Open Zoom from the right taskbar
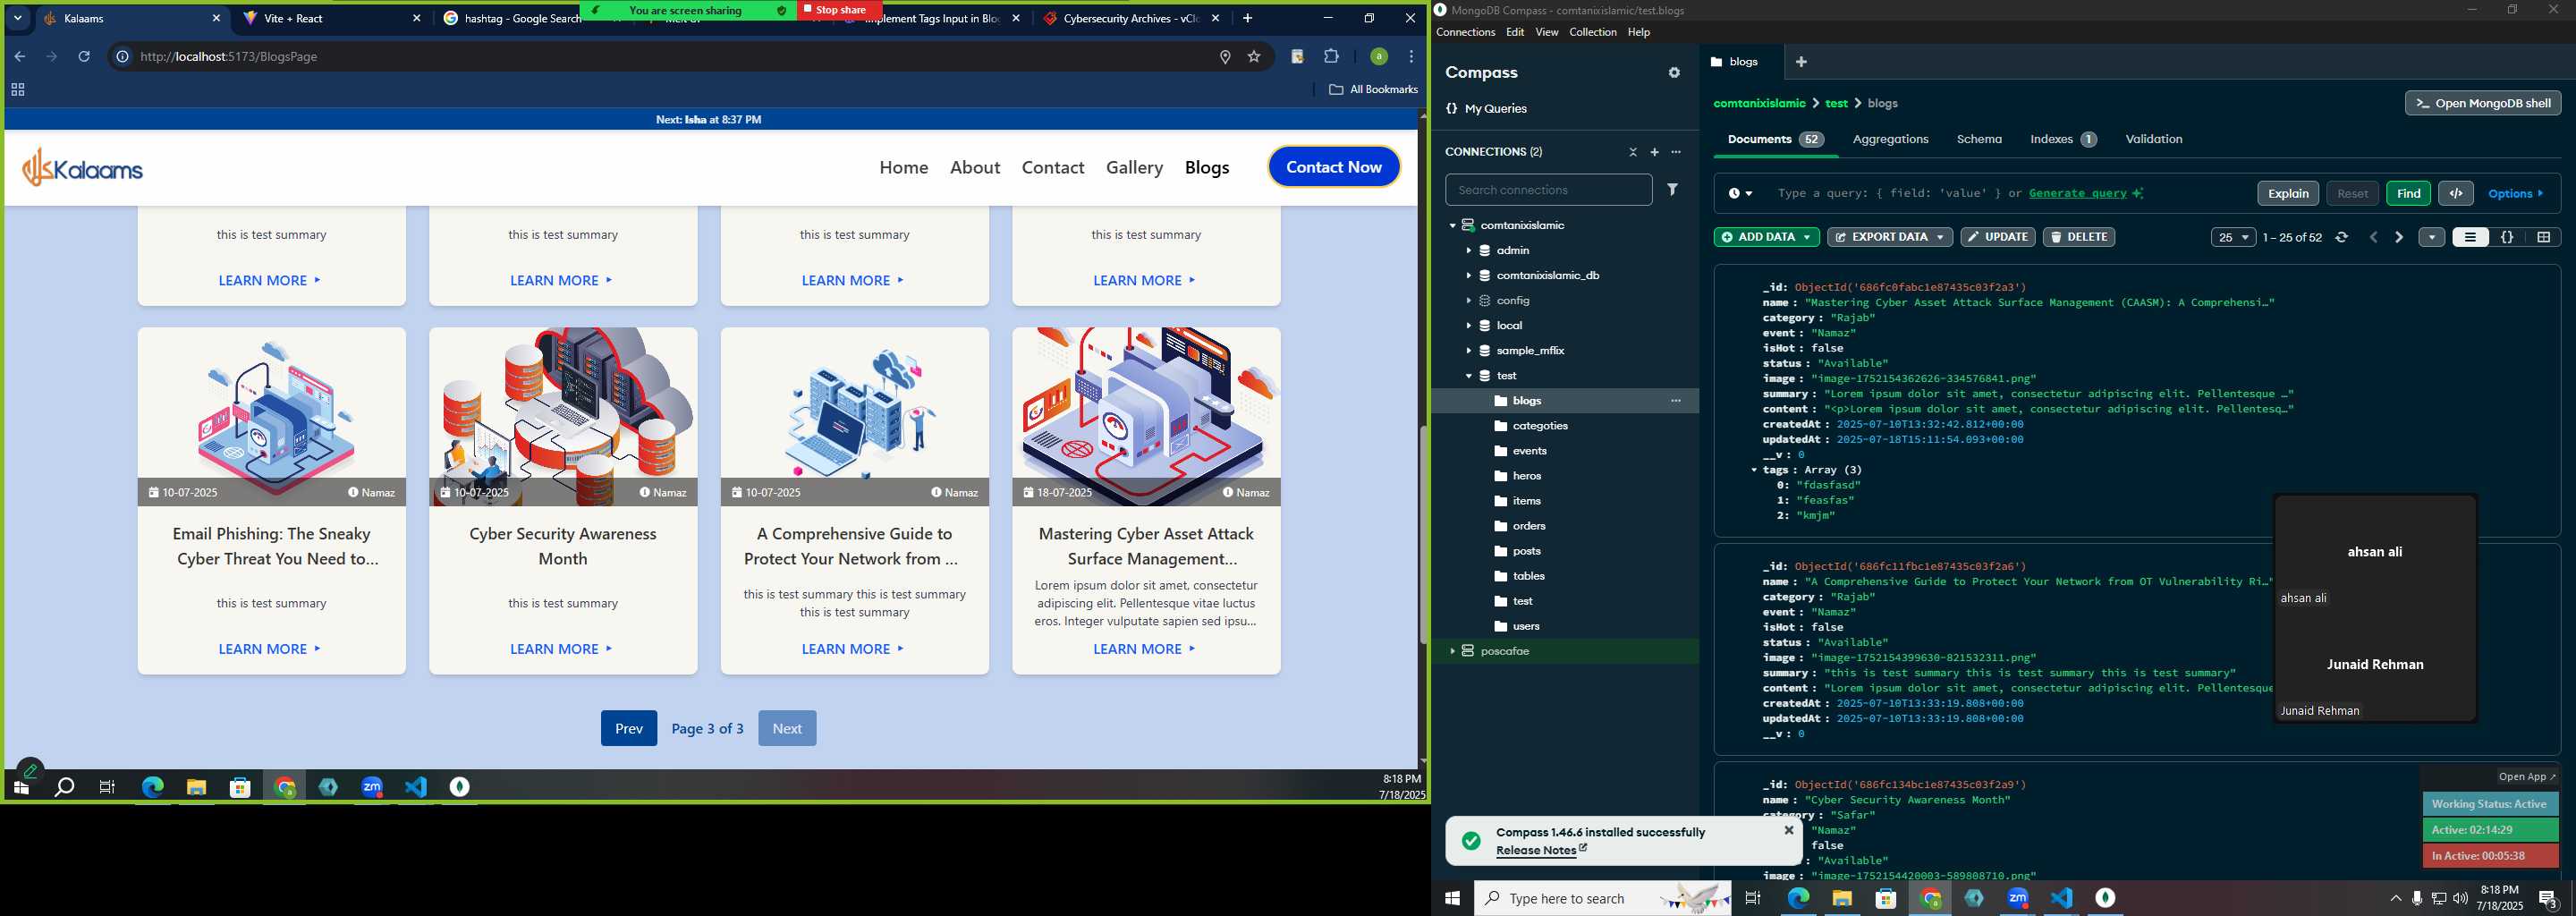Viewport: 2576px width, 916px height. coord(2018,898)
